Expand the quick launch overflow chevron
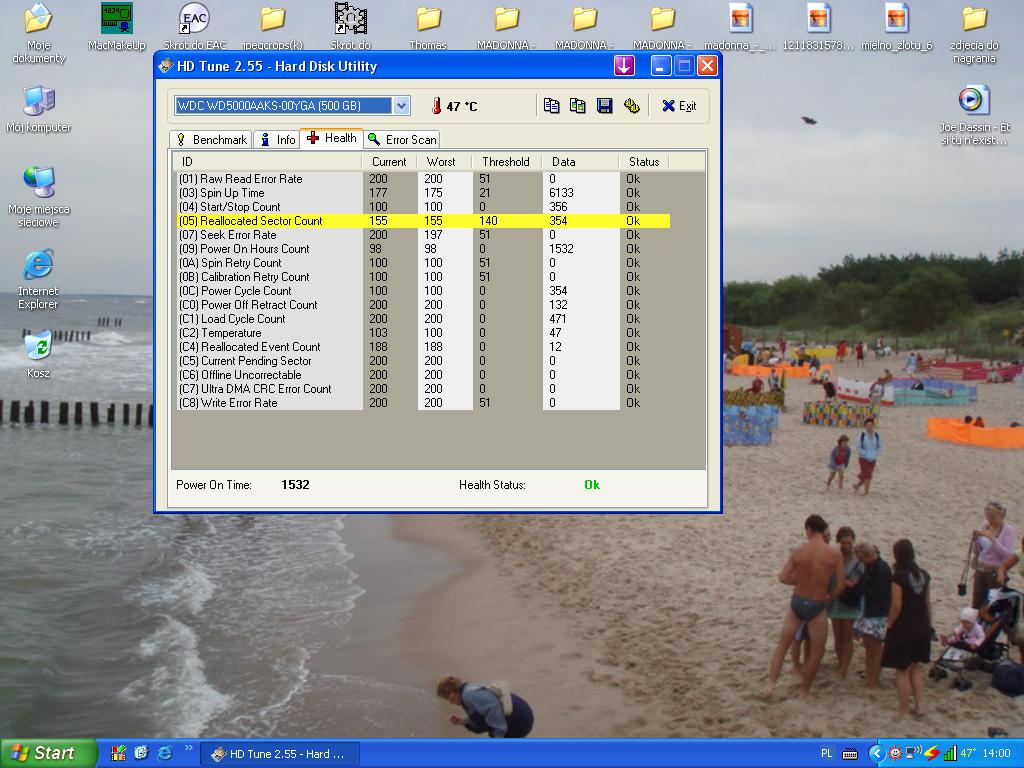The height and width of the screenshot is (768, 1024). click(189, 748)
